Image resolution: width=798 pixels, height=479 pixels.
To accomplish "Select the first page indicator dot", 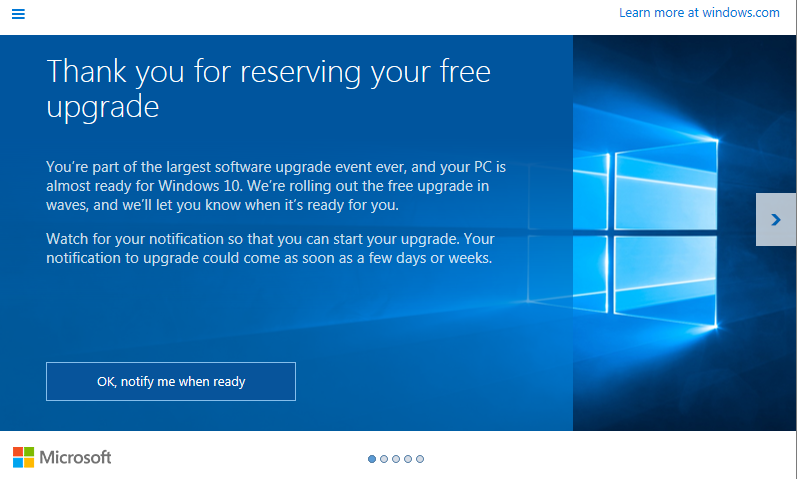I will 372,459.
